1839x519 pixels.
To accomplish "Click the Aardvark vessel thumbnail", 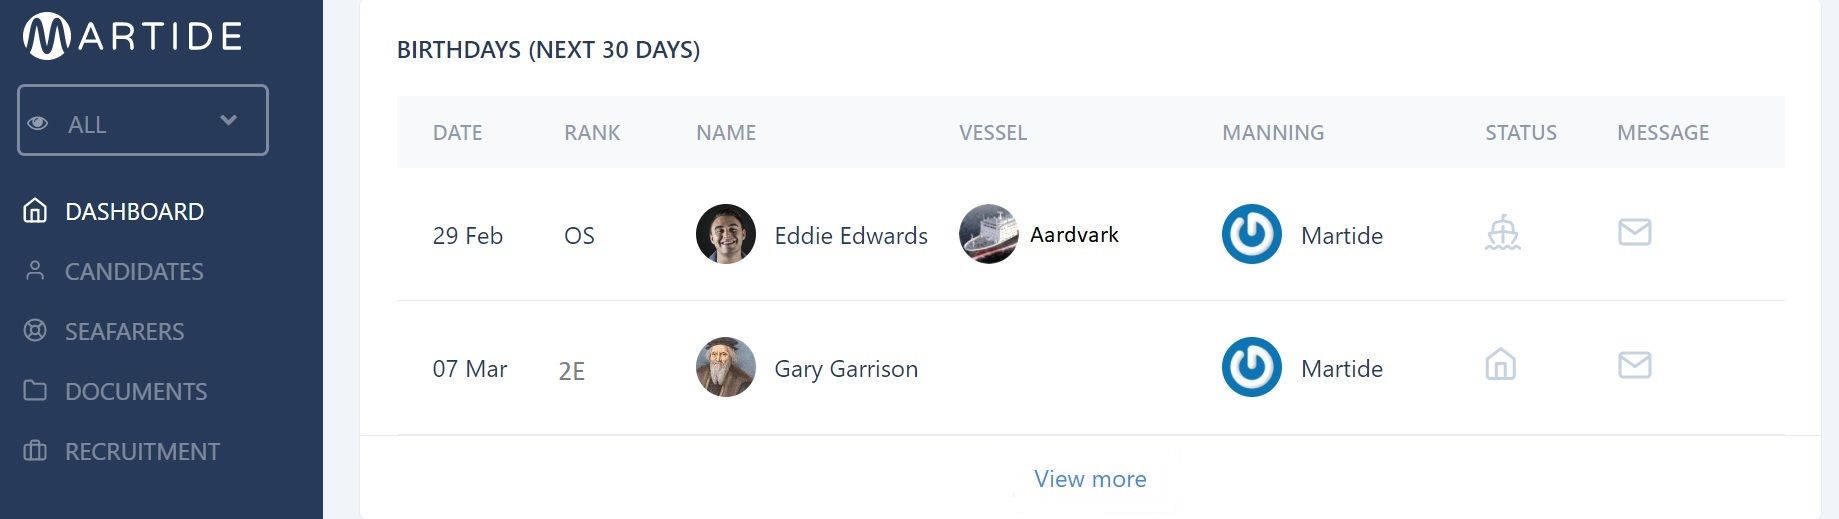I will (x=988, y=234).
